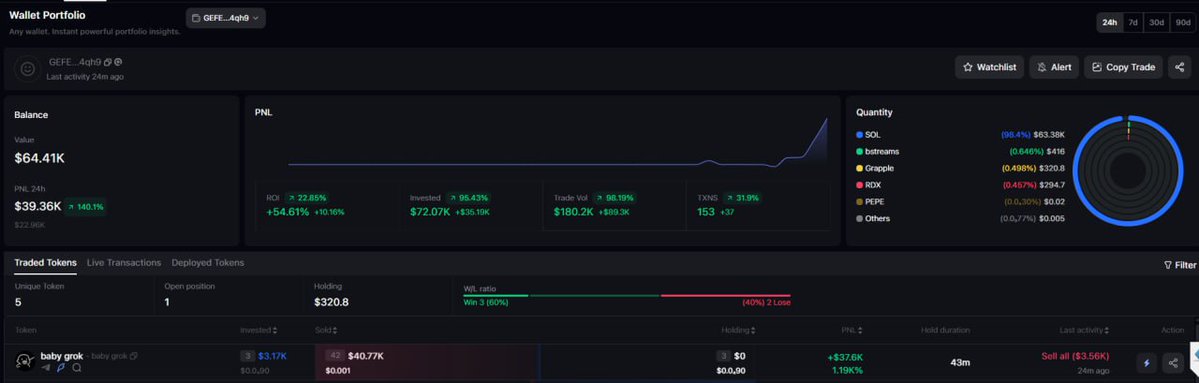Click the Holding $320.8 summary value
Viewport: 1199px width, 383px height.
point(331,302)
